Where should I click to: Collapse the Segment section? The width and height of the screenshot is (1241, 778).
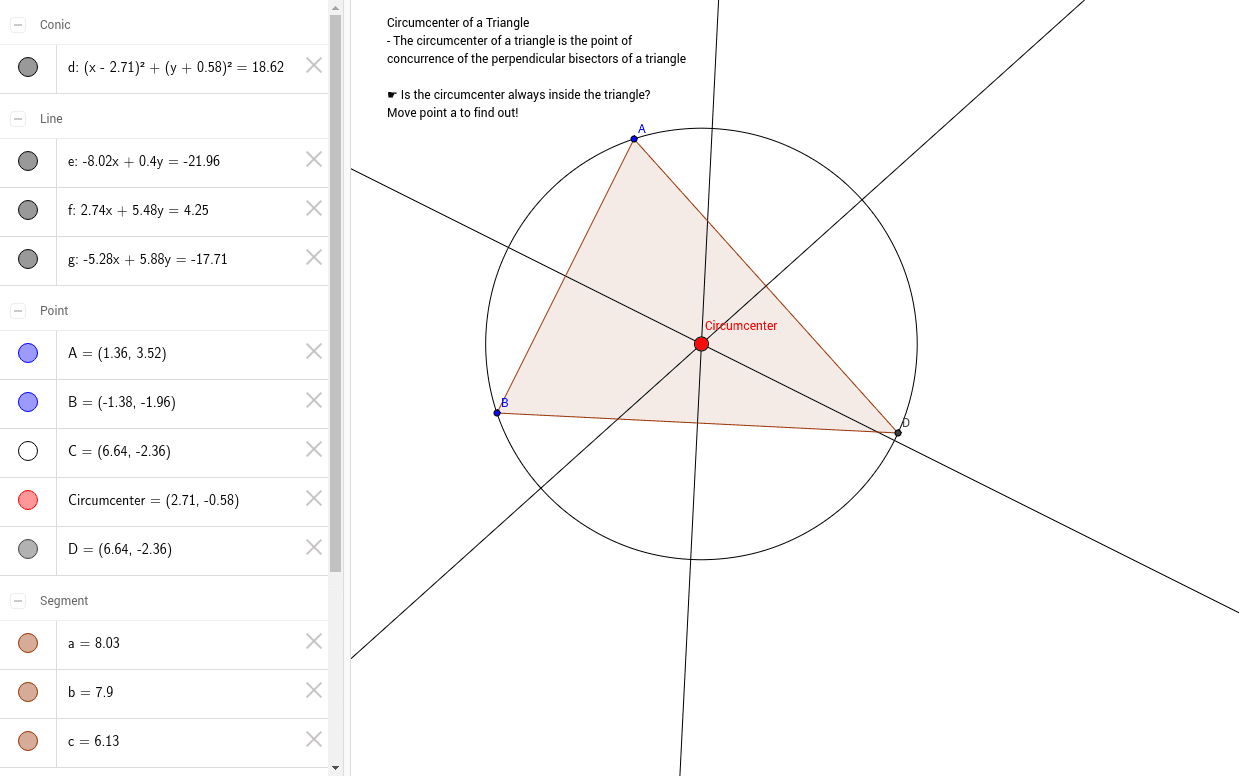point(16,600)
